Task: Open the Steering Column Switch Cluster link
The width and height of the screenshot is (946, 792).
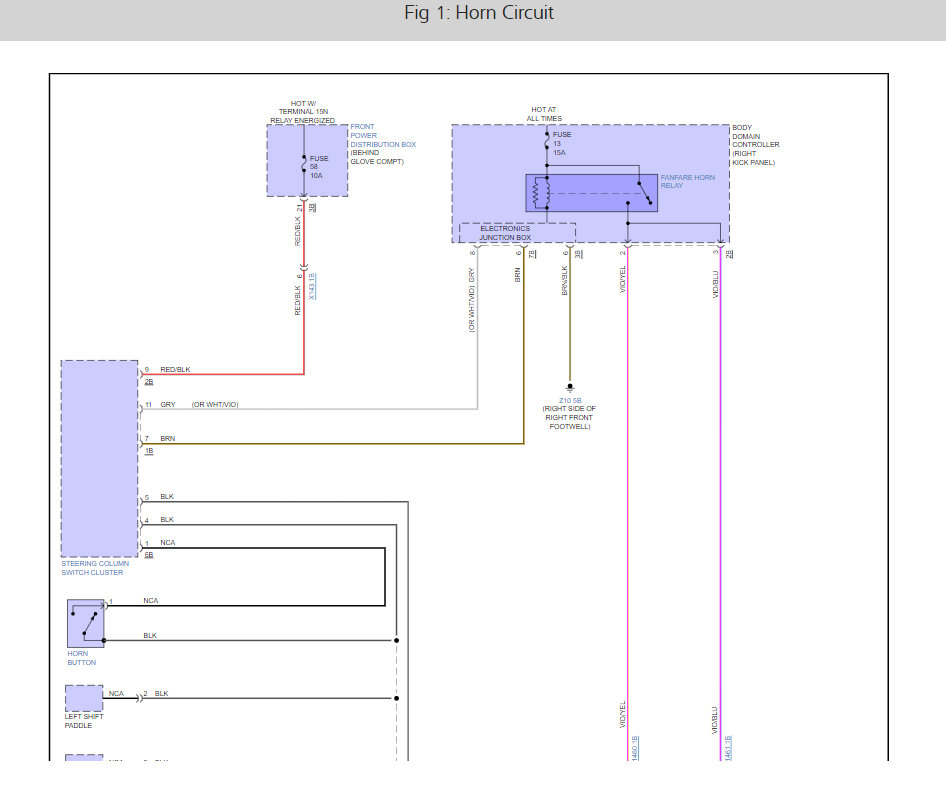Action: click(95, 568)
